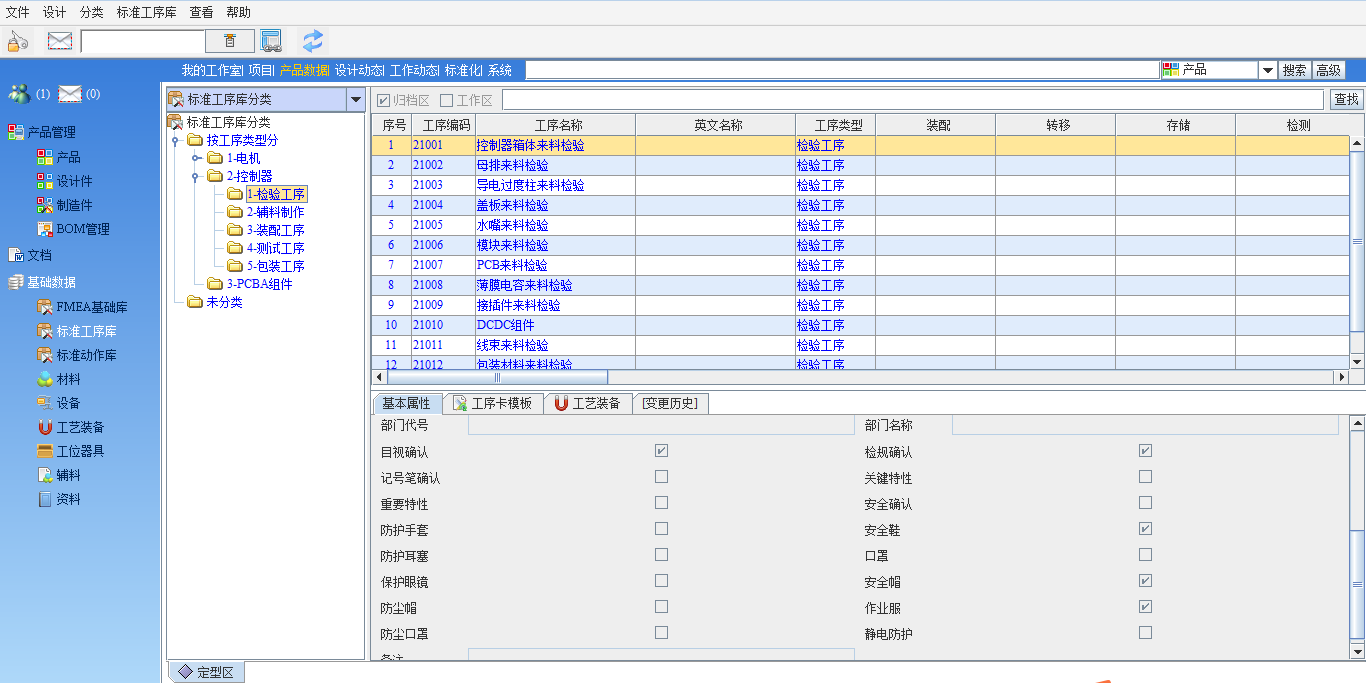Open 工位器具 in the sidebar
Screen dimensions: 1366x683
pos(45,451)
